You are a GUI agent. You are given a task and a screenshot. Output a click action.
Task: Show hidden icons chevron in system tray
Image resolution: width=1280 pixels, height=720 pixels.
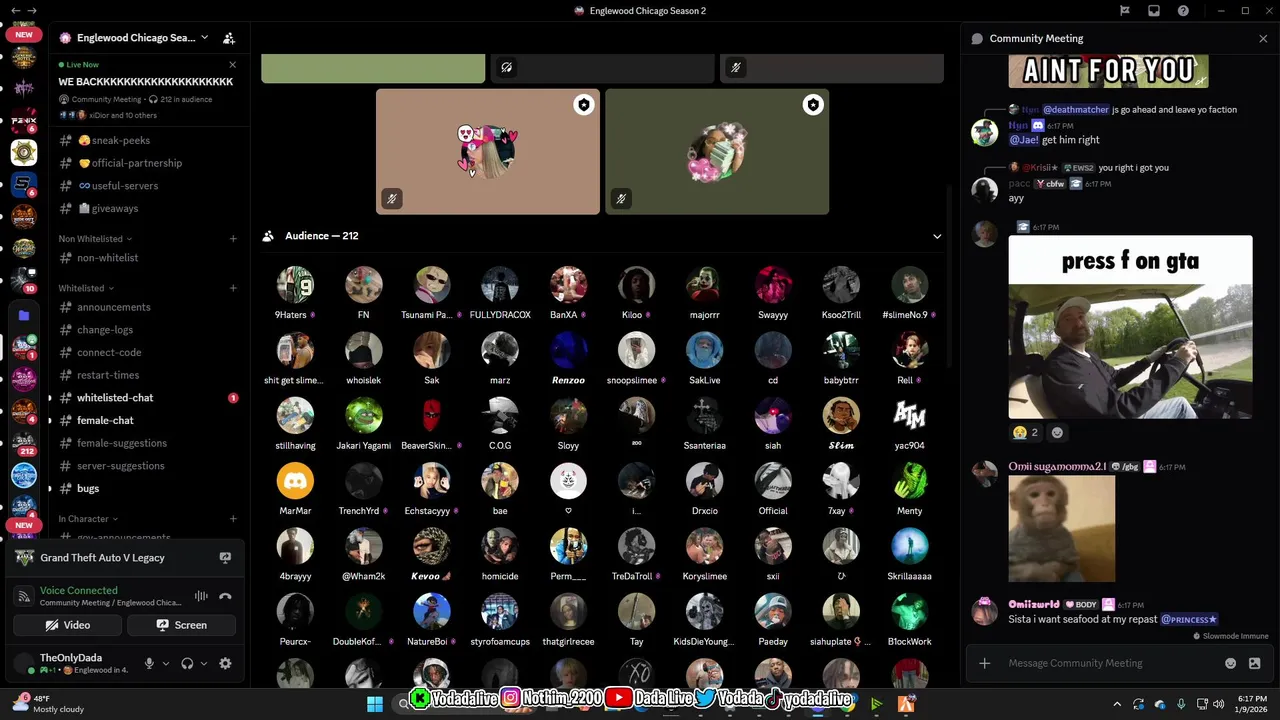click(1117, 704)
